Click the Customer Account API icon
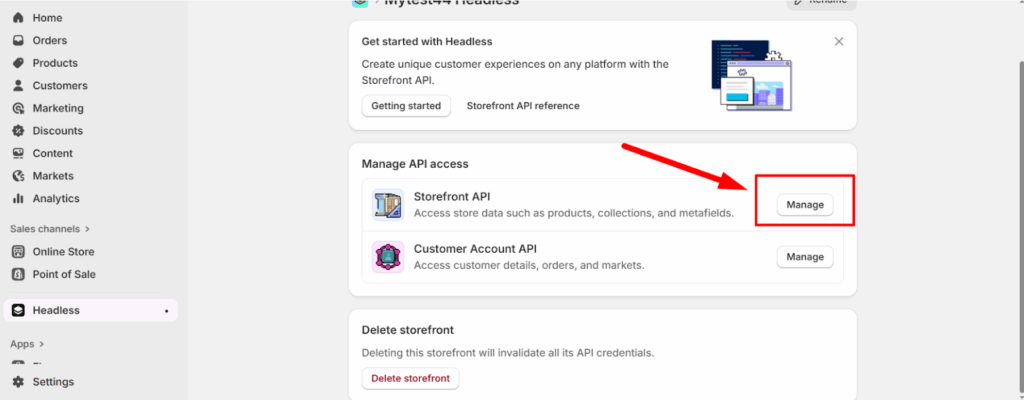This screenshot has width=1024, height=400. pos(387,257)
